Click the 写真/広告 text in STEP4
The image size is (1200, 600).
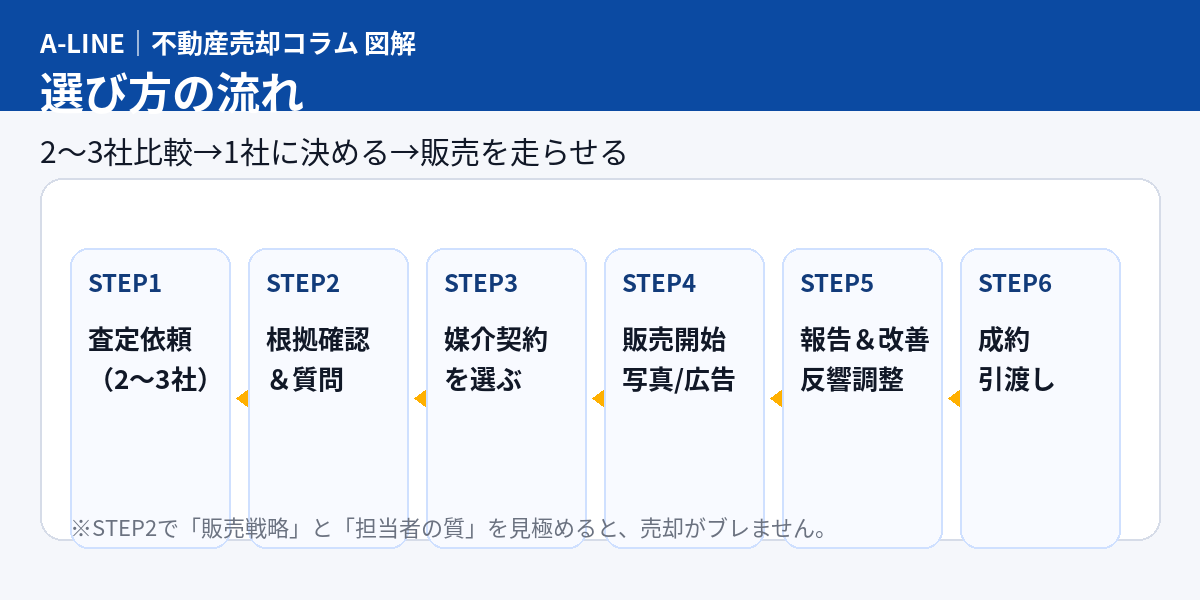[678, 380]
